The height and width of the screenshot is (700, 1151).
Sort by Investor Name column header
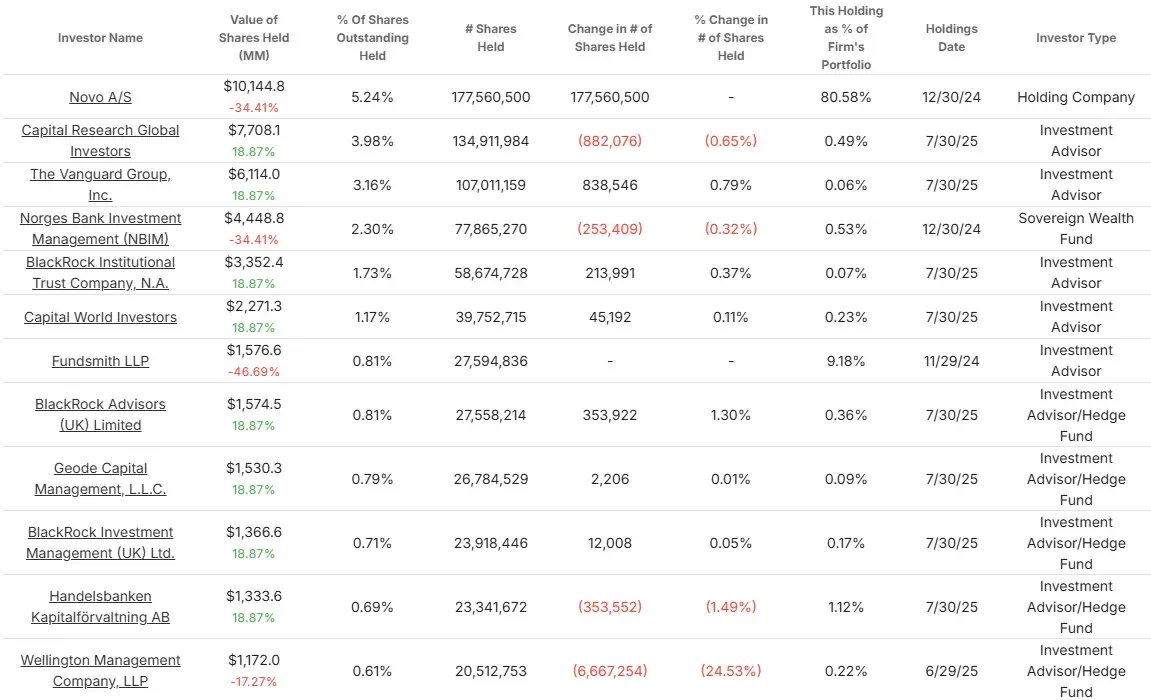point(100,37)
